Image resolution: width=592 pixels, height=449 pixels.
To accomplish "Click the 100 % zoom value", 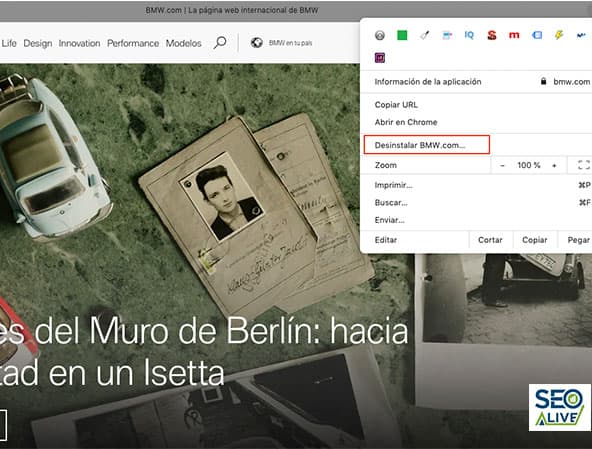I will pos(529,165).
